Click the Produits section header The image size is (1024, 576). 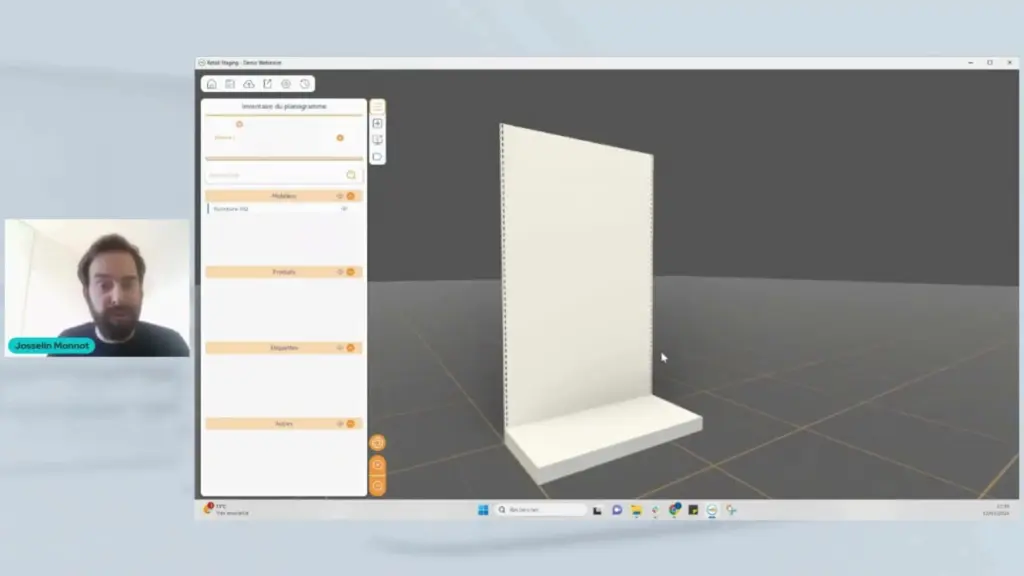284,272
